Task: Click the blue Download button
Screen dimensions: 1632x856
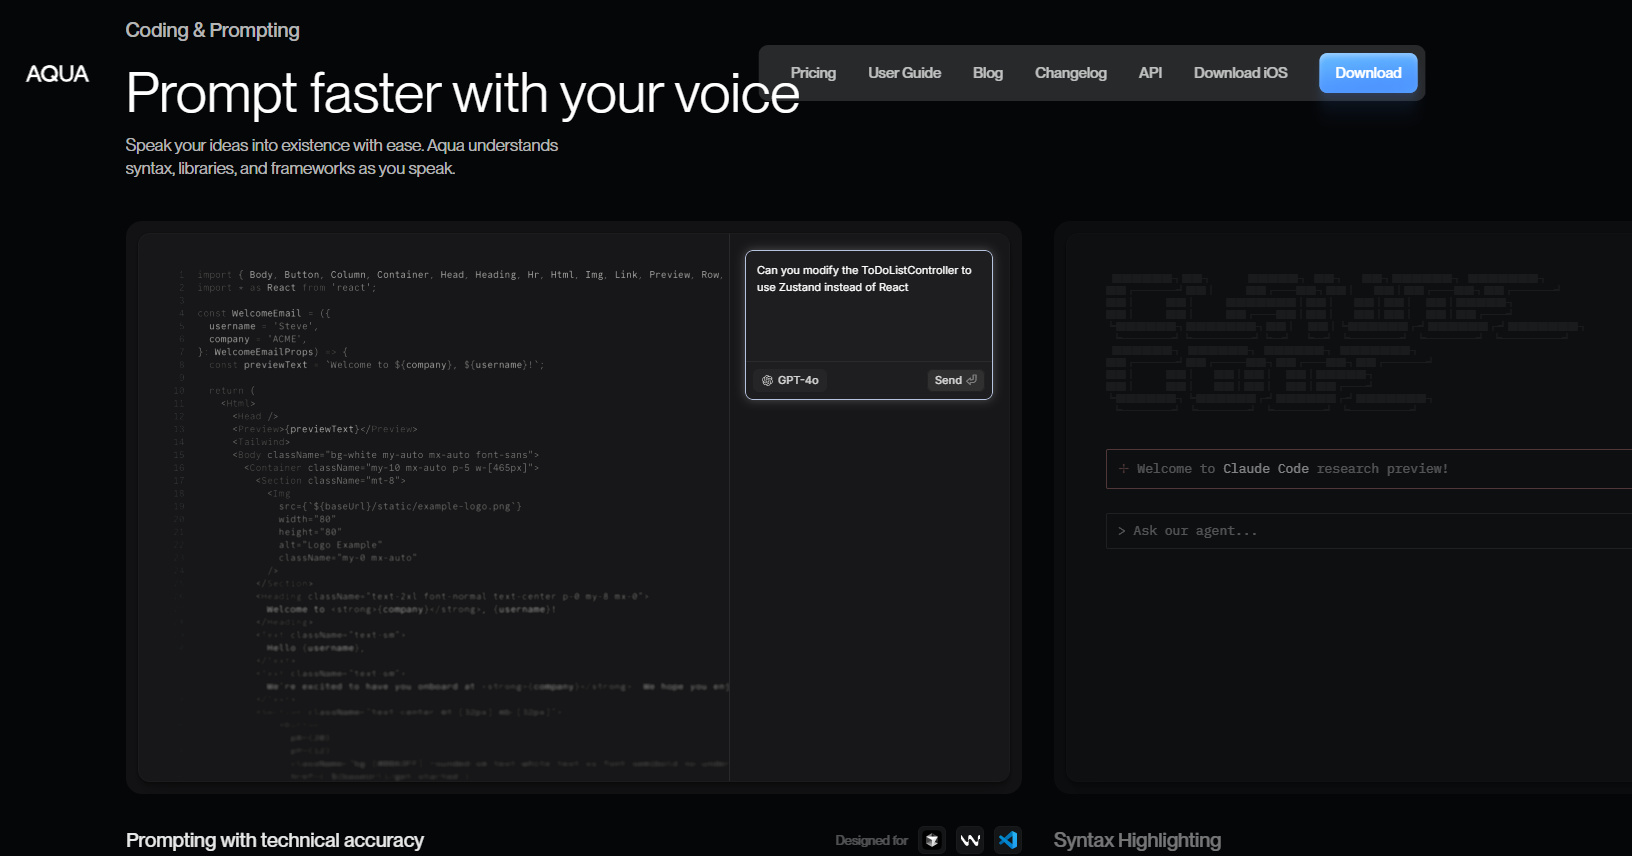Action: (x=1368, y=73)
